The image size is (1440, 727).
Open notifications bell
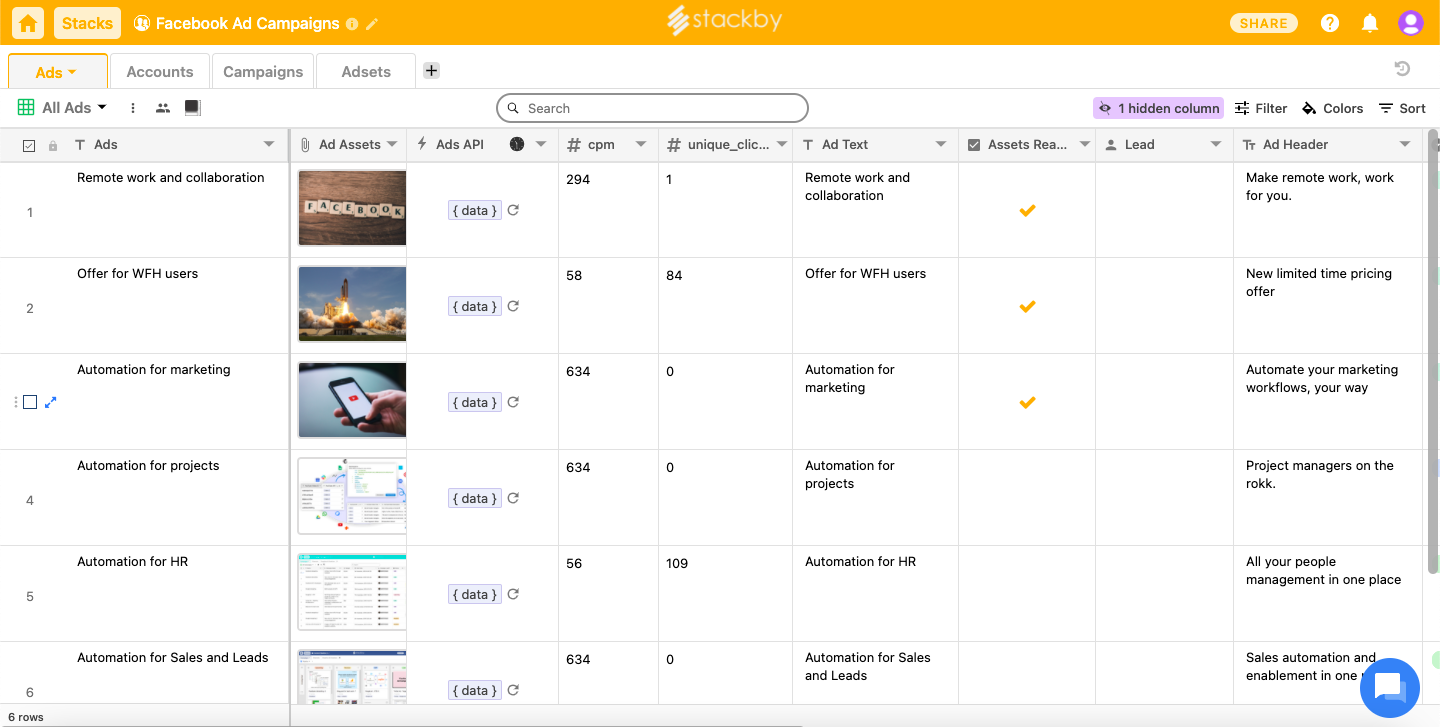(1370, 23)
